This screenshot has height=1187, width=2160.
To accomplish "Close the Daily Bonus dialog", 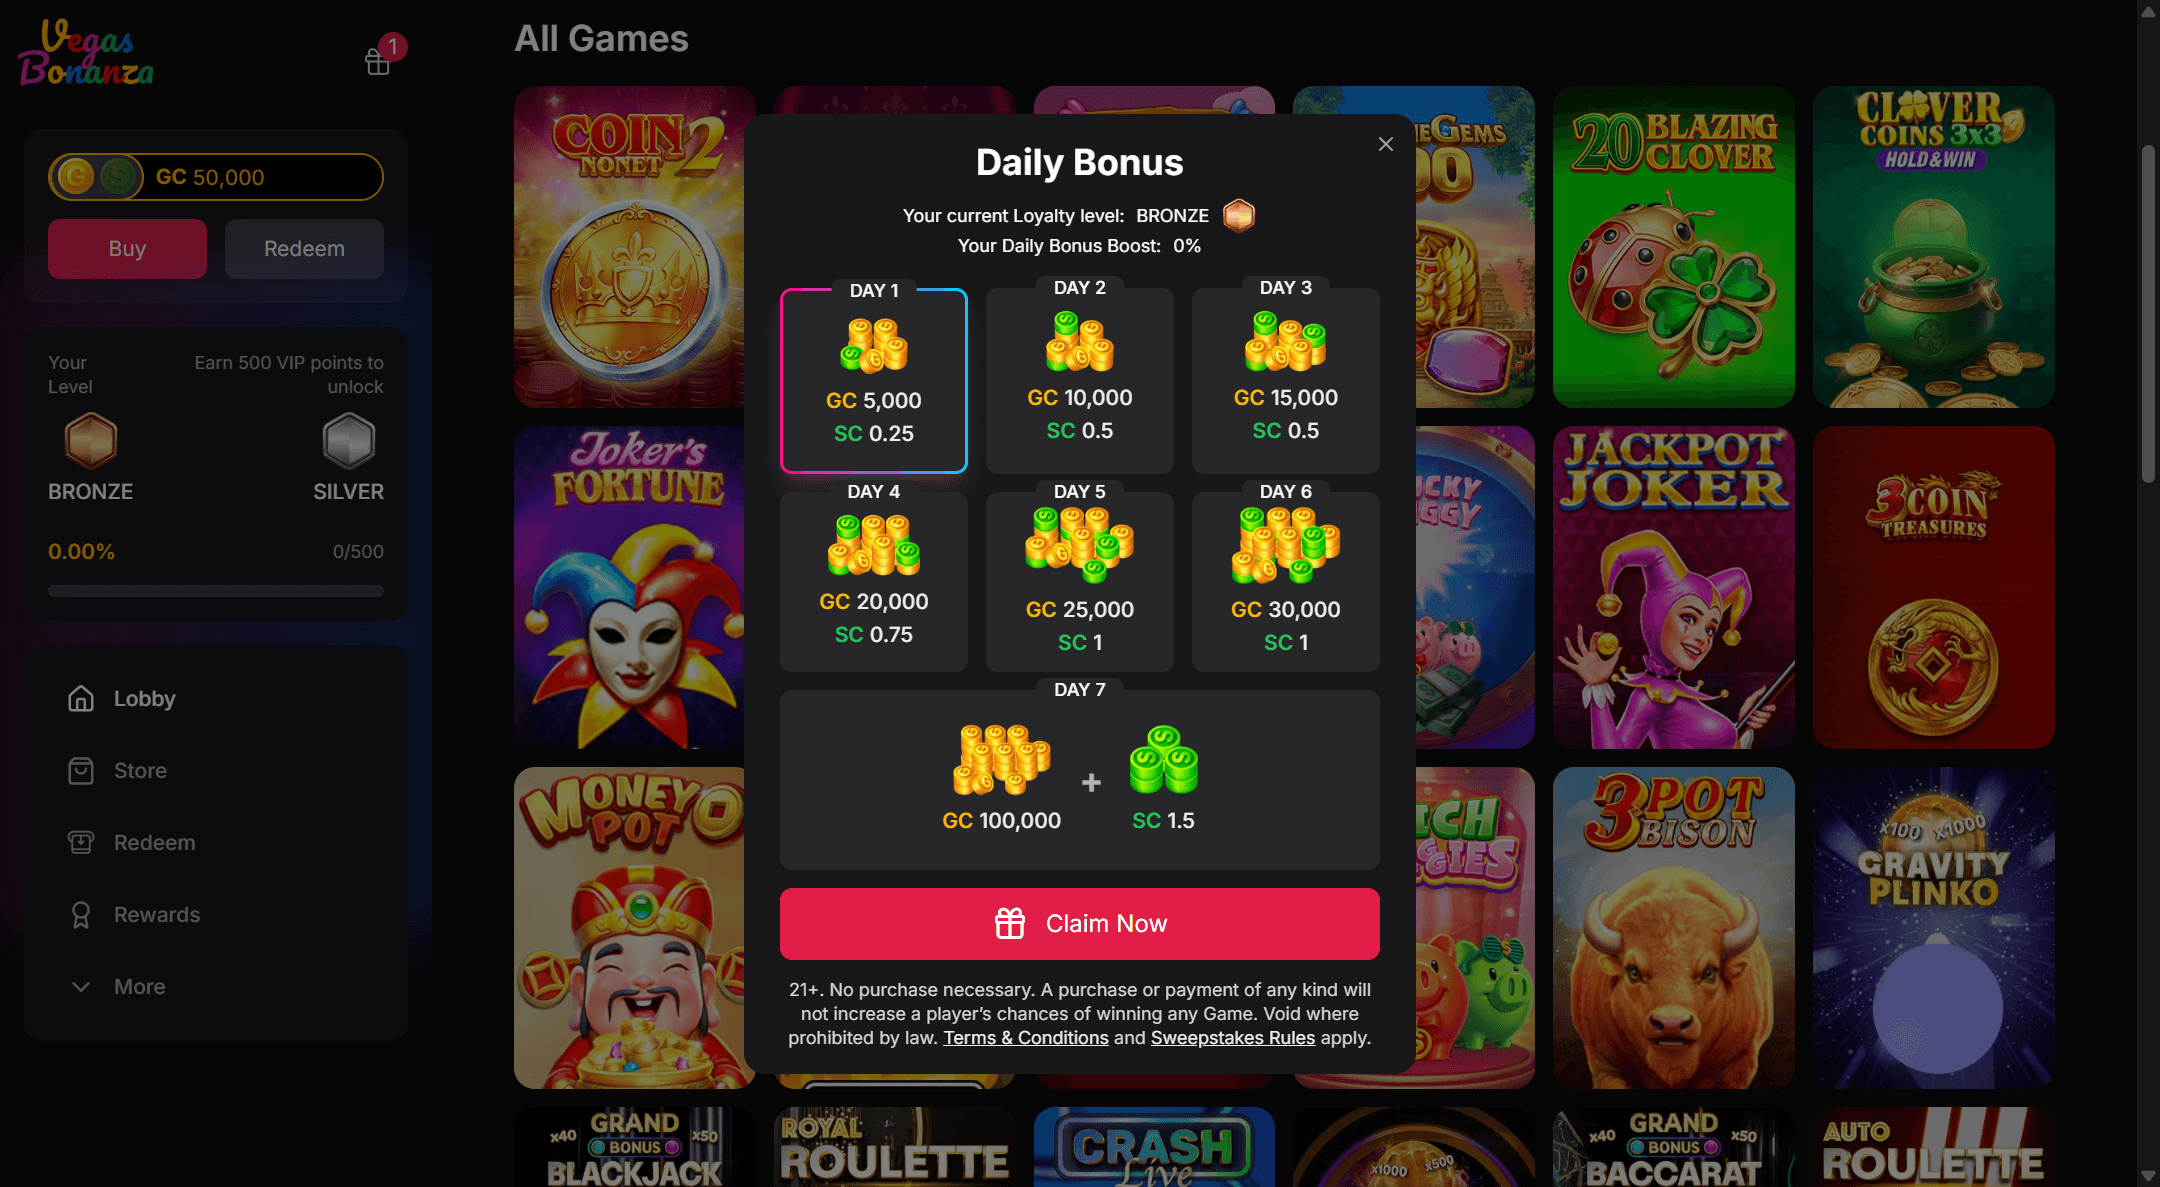I will (x=1385, y=144).
